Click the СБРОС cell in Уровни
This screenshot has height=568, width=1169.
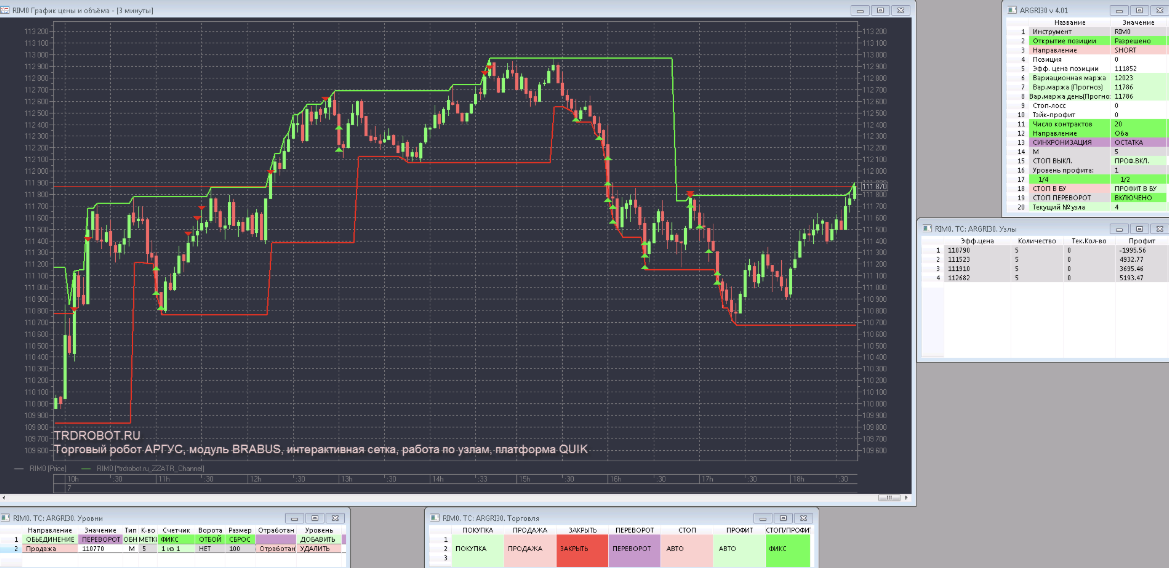pos(241,540)
